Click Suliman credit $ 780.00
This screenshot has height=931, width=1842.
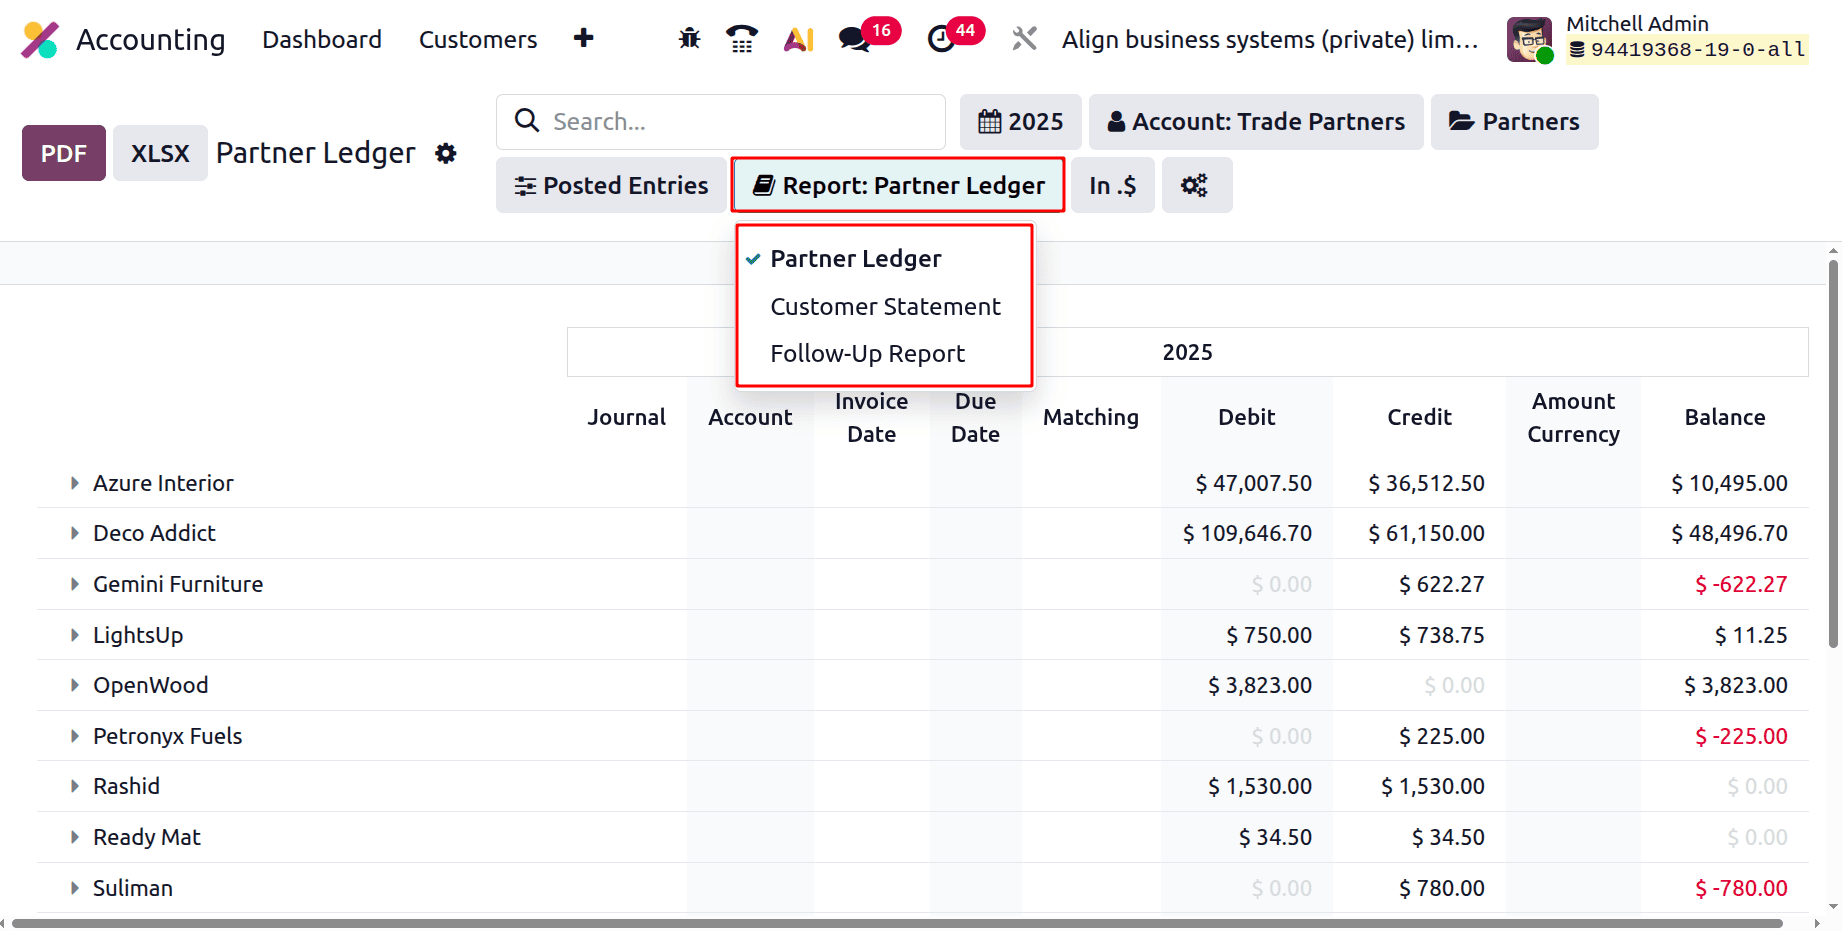[1441, 888]
